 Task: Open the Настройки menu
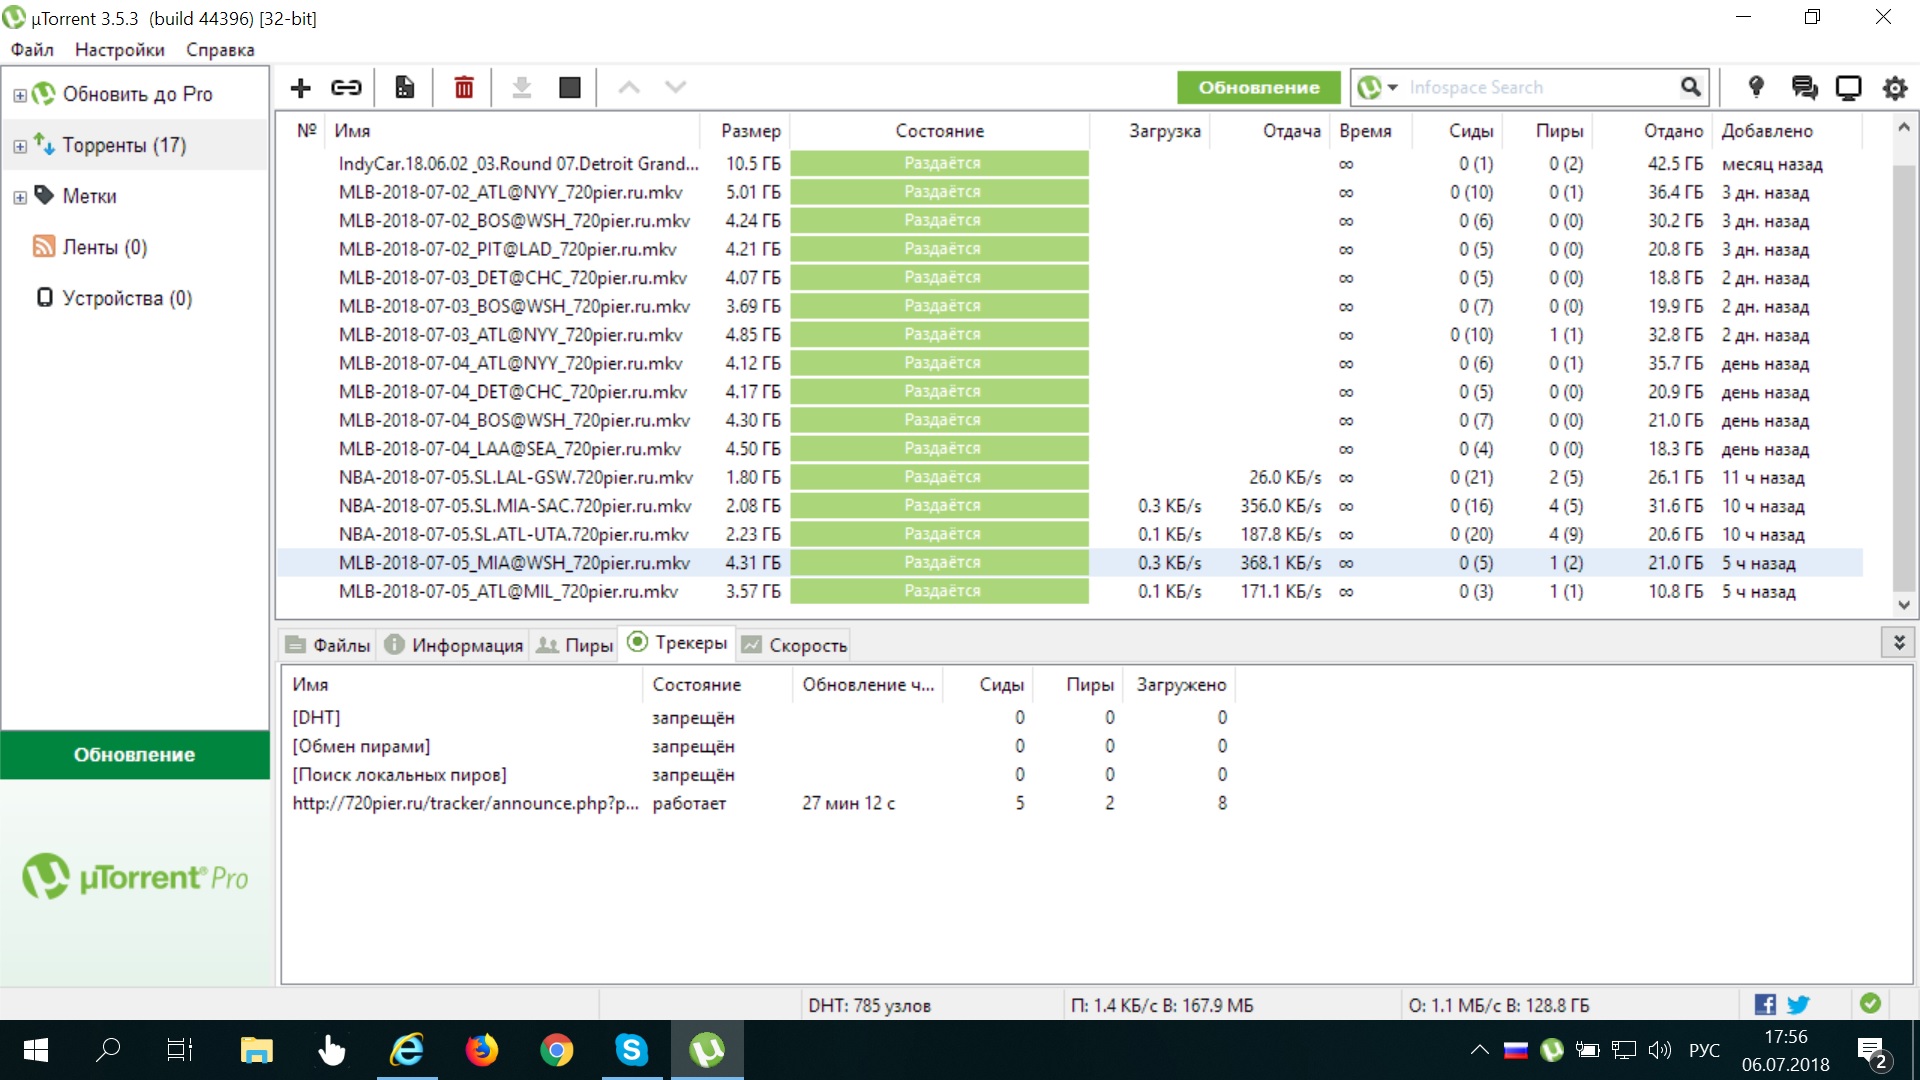(x=120, y=49)
